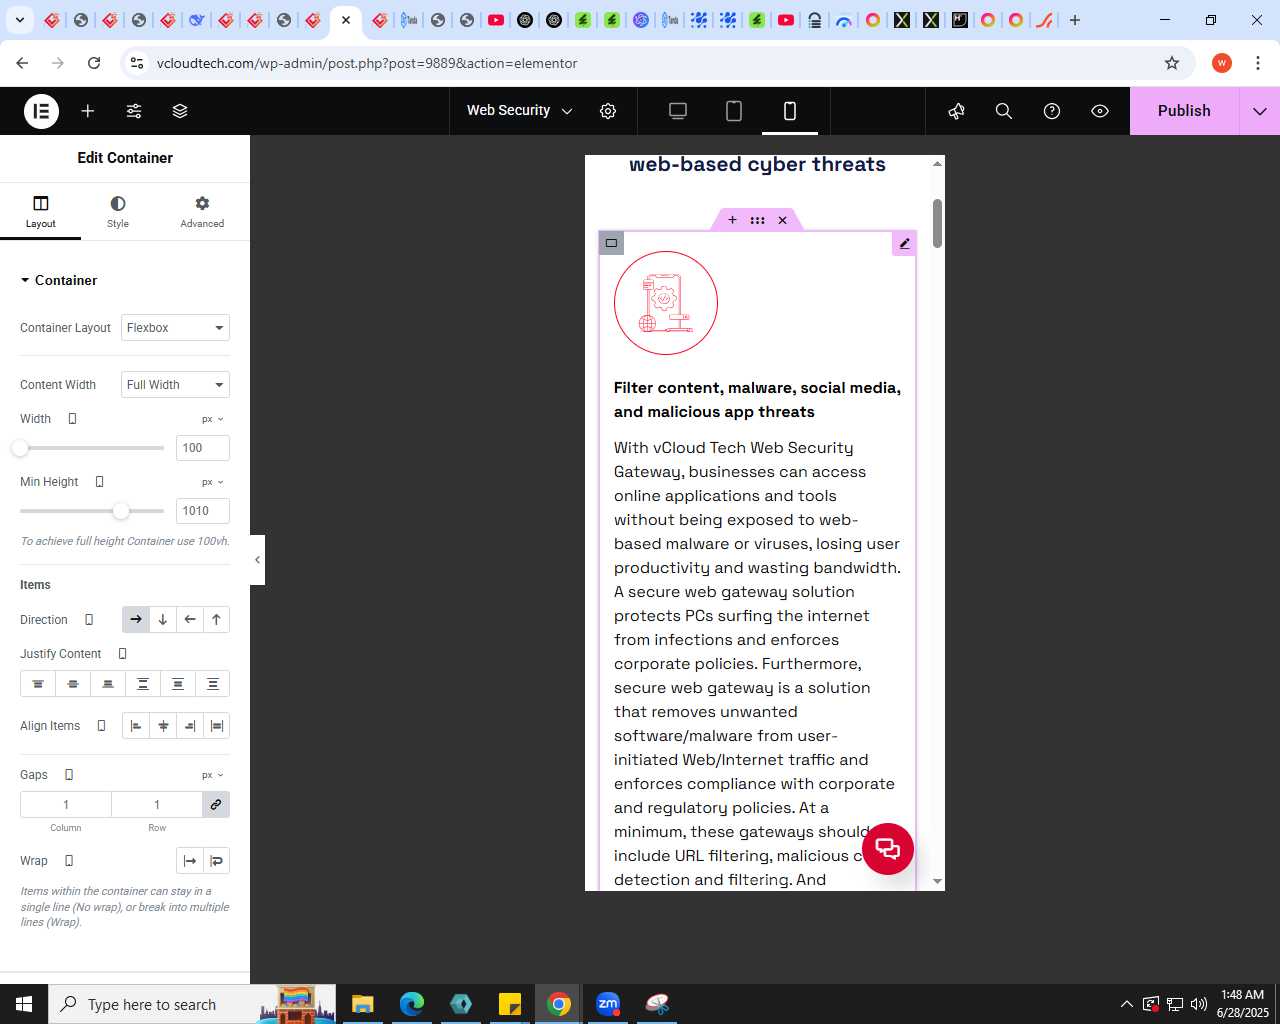This screenshot has height=1024, width=1280.
Task: Open the browser tab search dropdown
Action: 19,20
